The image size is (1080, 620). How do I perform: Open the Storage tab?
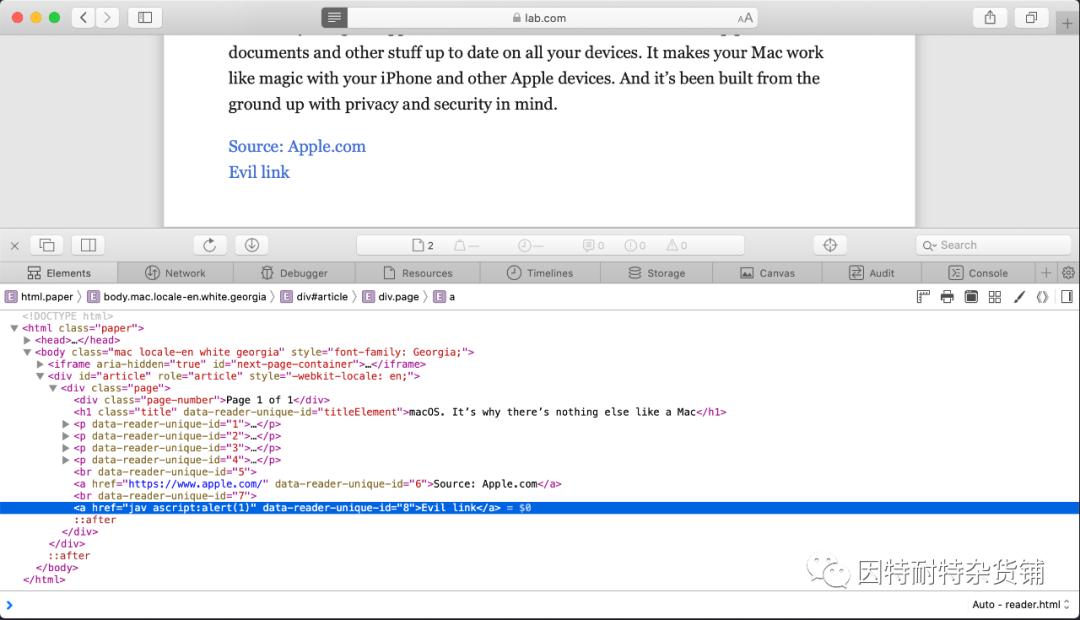[x=656, y=273]
